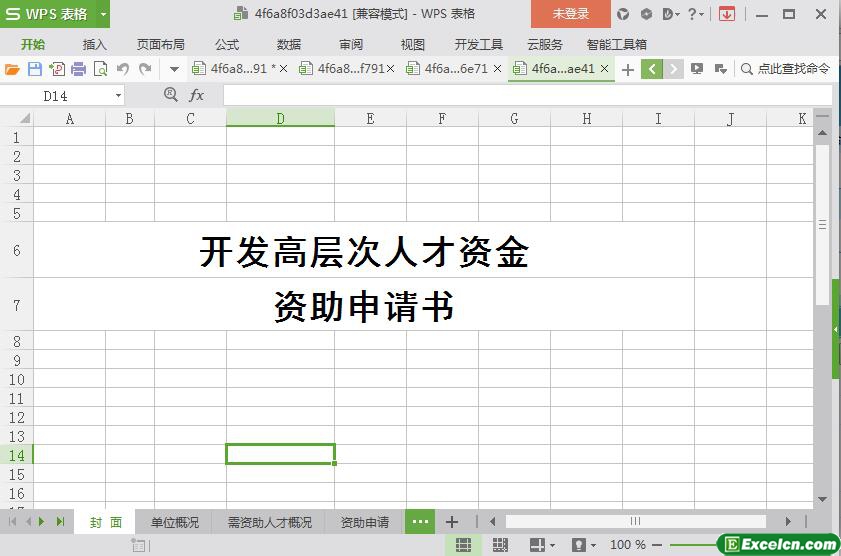
Task: Save the workbook with the floppy icon
Action: click(35, 69)
